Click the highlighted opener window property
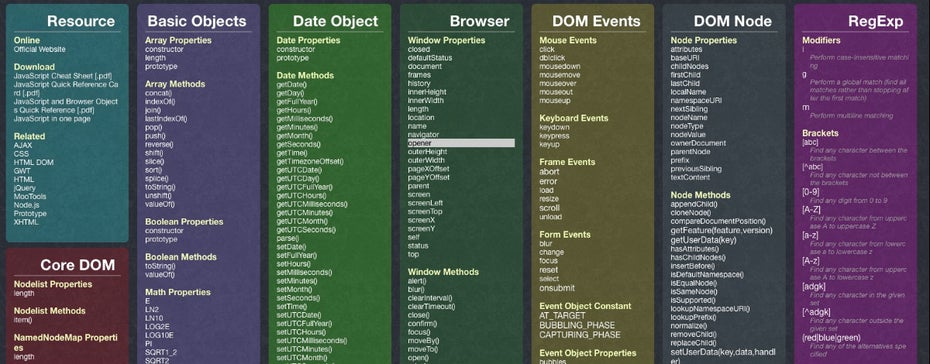Viewport: 930px width, 364px height. (x=461, y=143)
